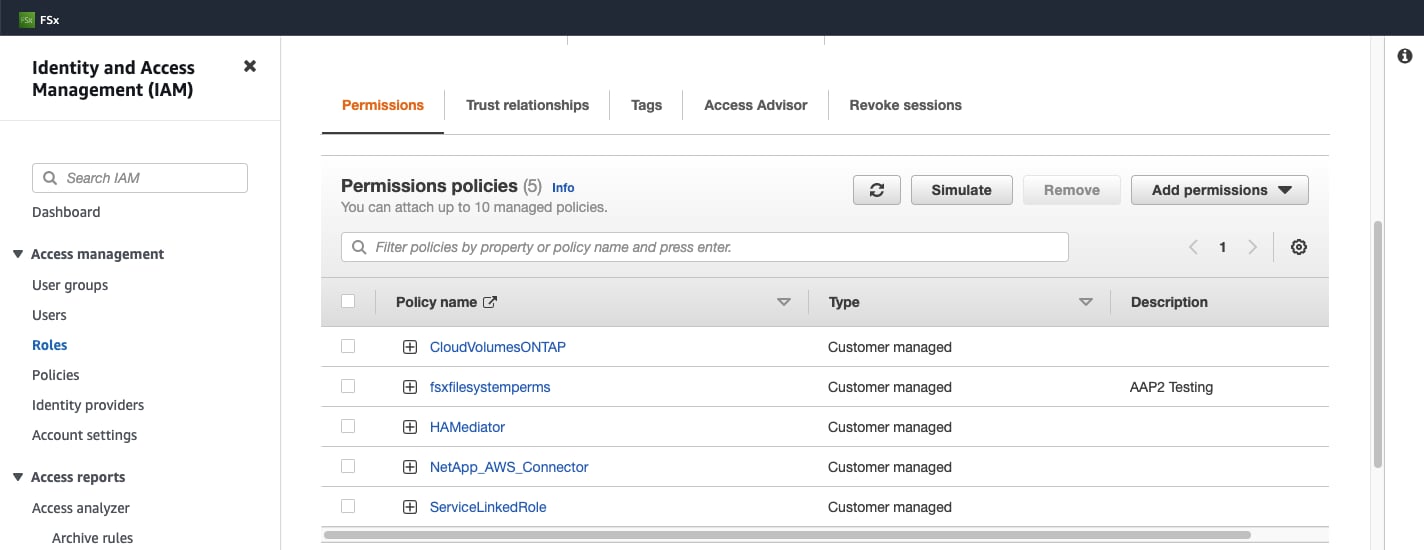Open the table settings gear icon
Viewport: 1424px width, 550px height.
(1299, 247)
